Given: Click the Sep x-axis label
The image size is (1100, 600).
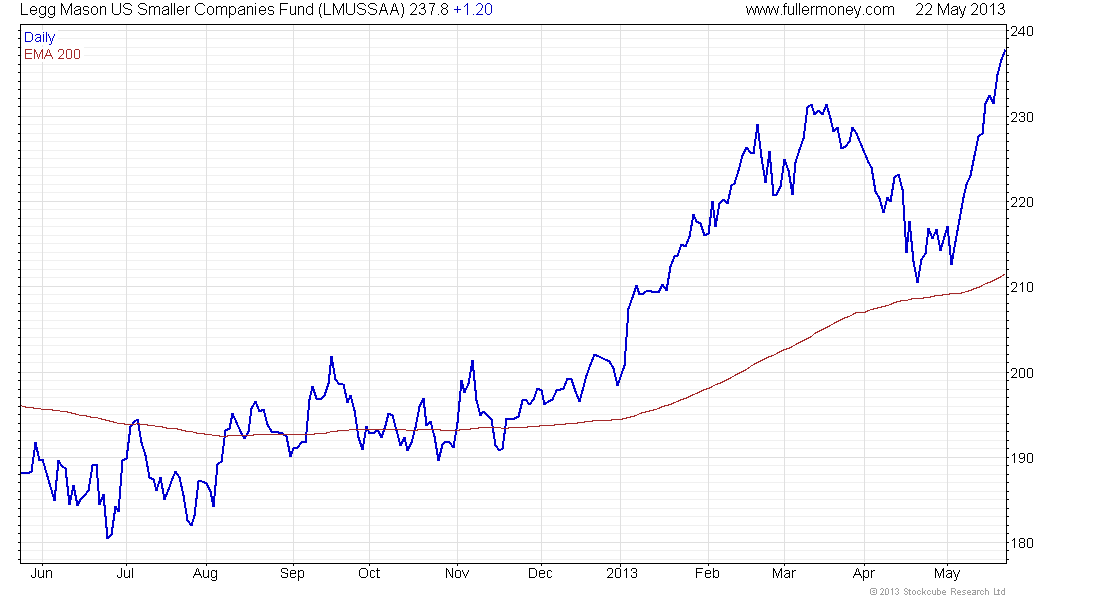Looking at the screenshot, I should (x=292, y=574).
